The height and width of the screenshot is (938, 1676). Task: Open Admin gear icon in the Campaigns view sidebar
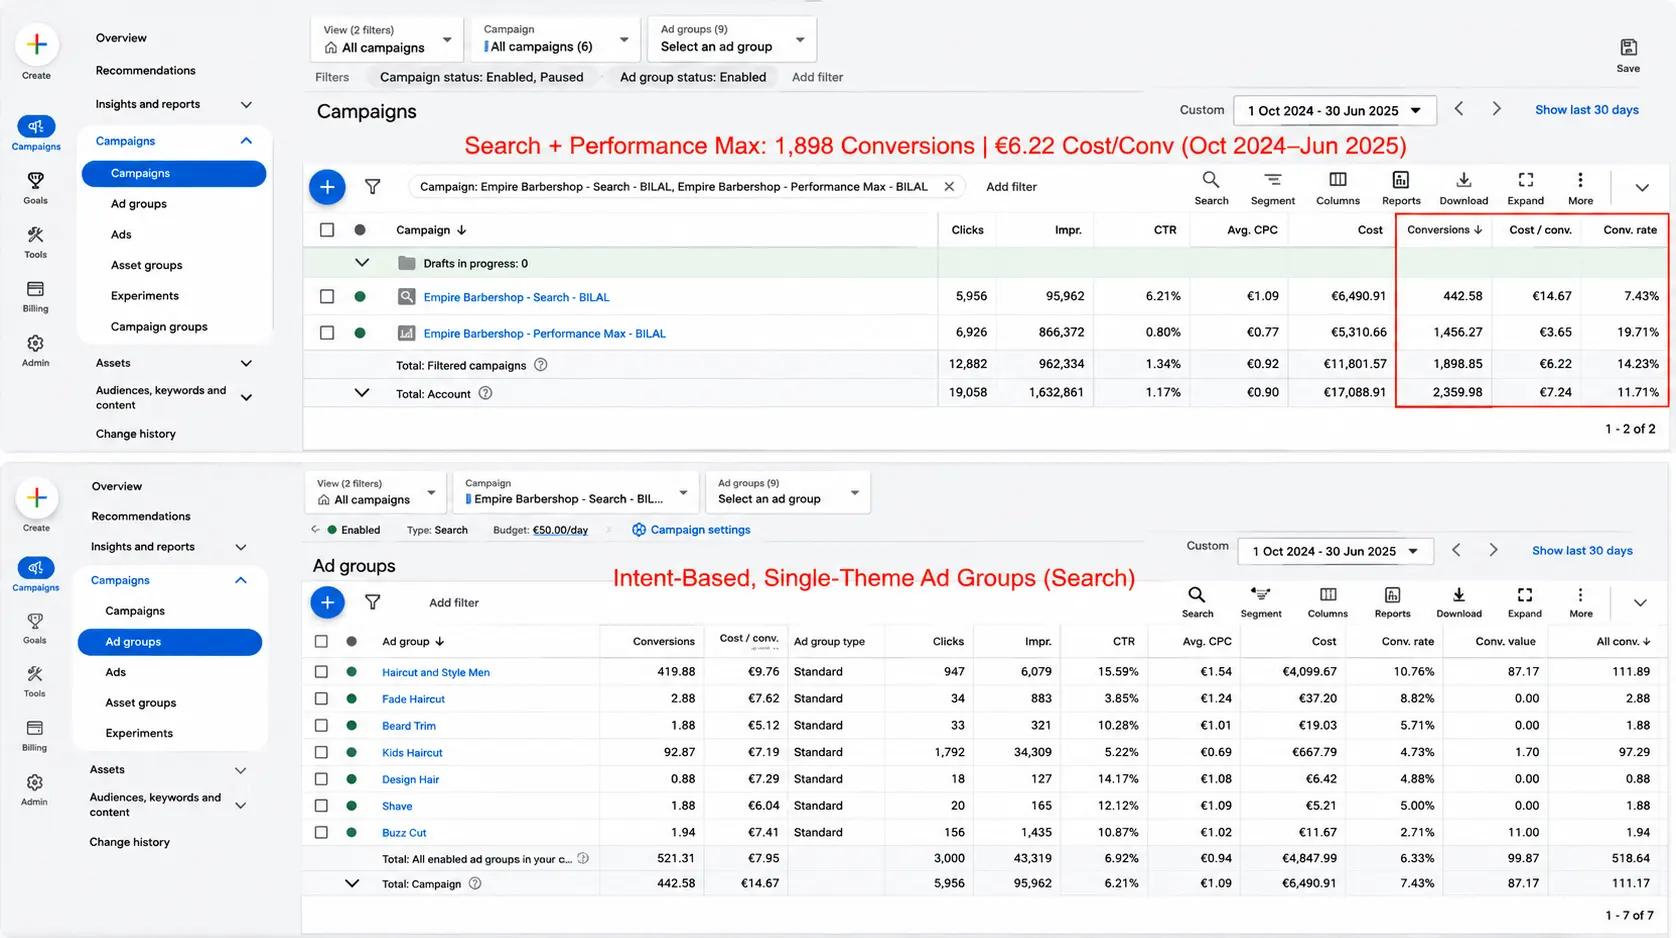coord(36,343)
